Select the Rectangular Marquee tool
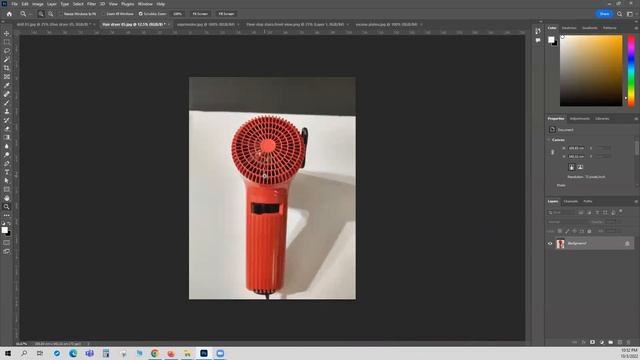 click(x=7, y=42)
